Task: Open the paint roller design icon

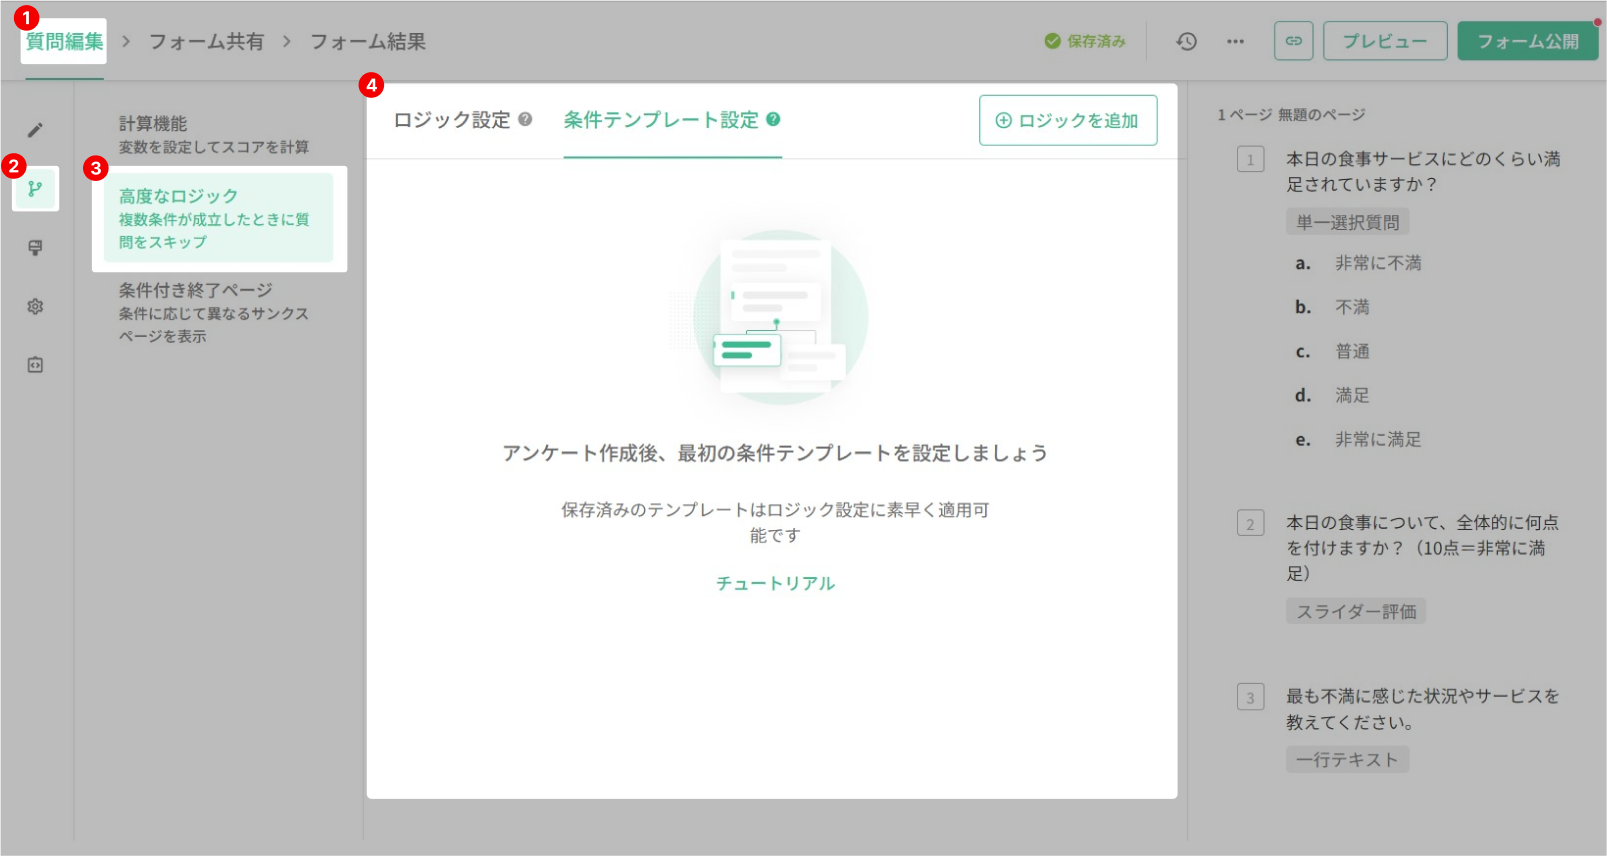Action: [35, 248]
